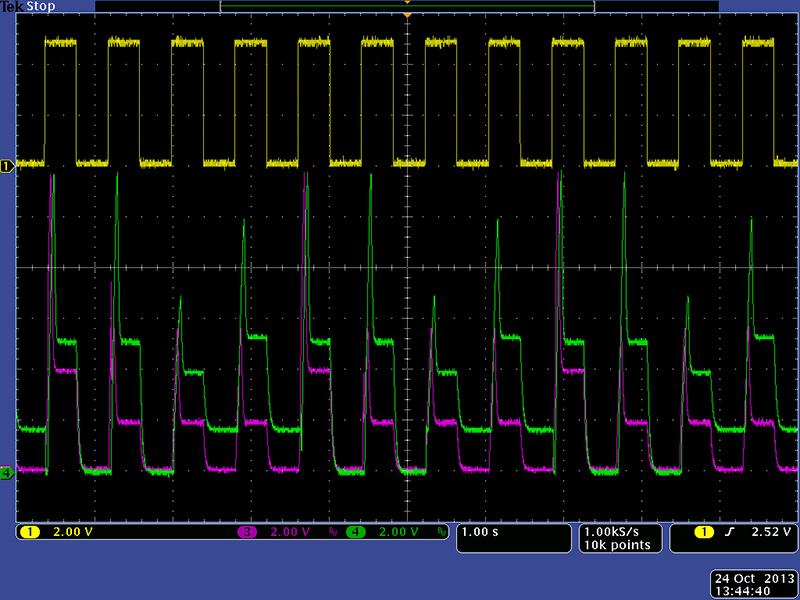The width and height of the screenshot is (800, 600).
Task: Select the green channel 4 badge in readout
Action: tap(356, 532)
